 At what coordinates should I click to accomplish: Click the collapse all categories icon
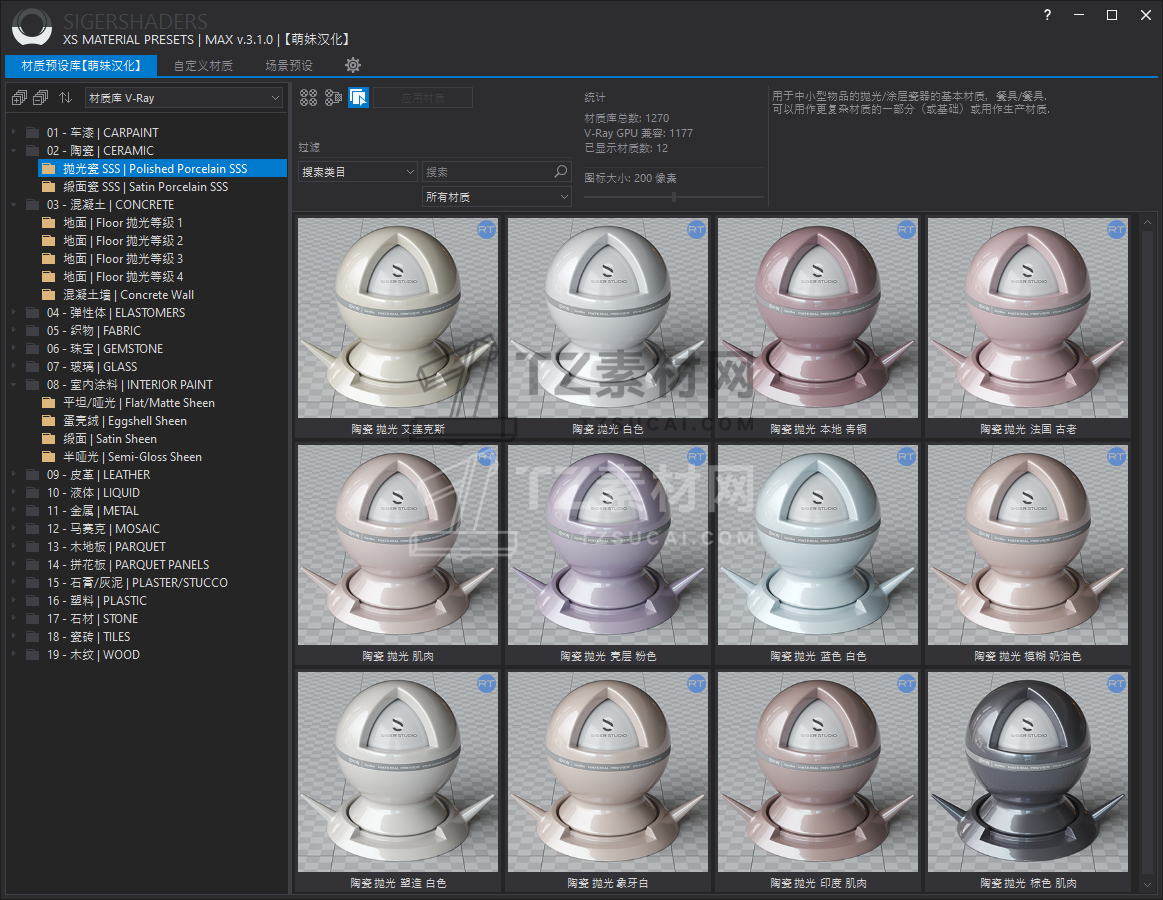click(x=42, y=98)
